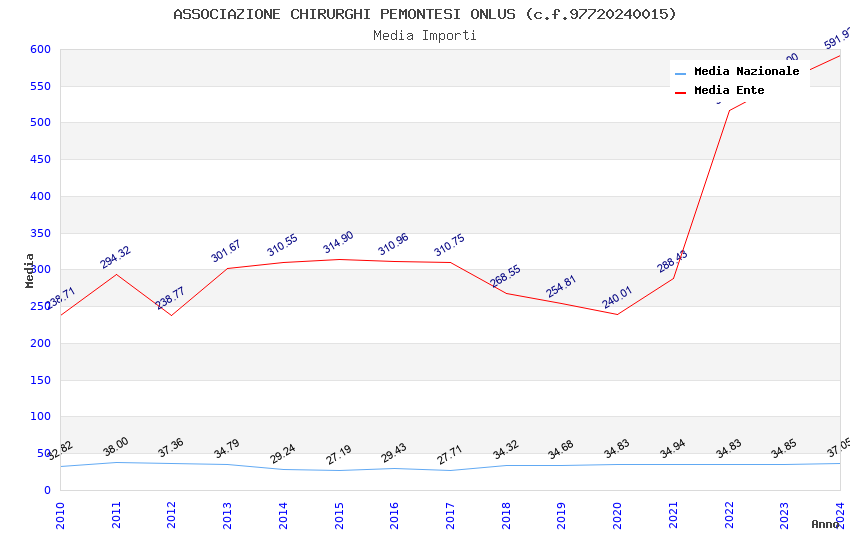The image size is (850, 550).
Task: Click the x-axis year 2018
Action: pyautogui.click(x=506, y=515)
